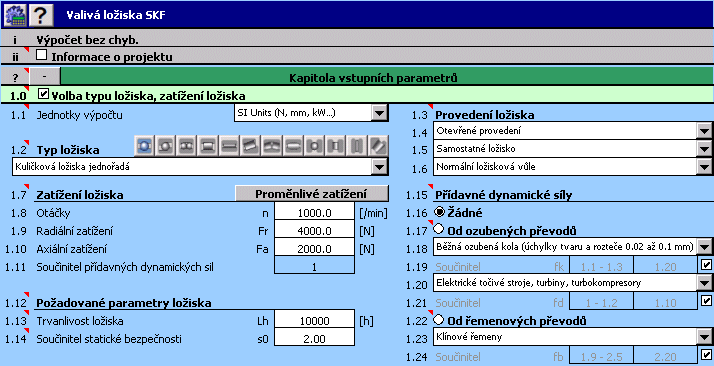
Task: Uncheck Volba typu ložiska section checkbox
Action: click(x=44, y=94)
